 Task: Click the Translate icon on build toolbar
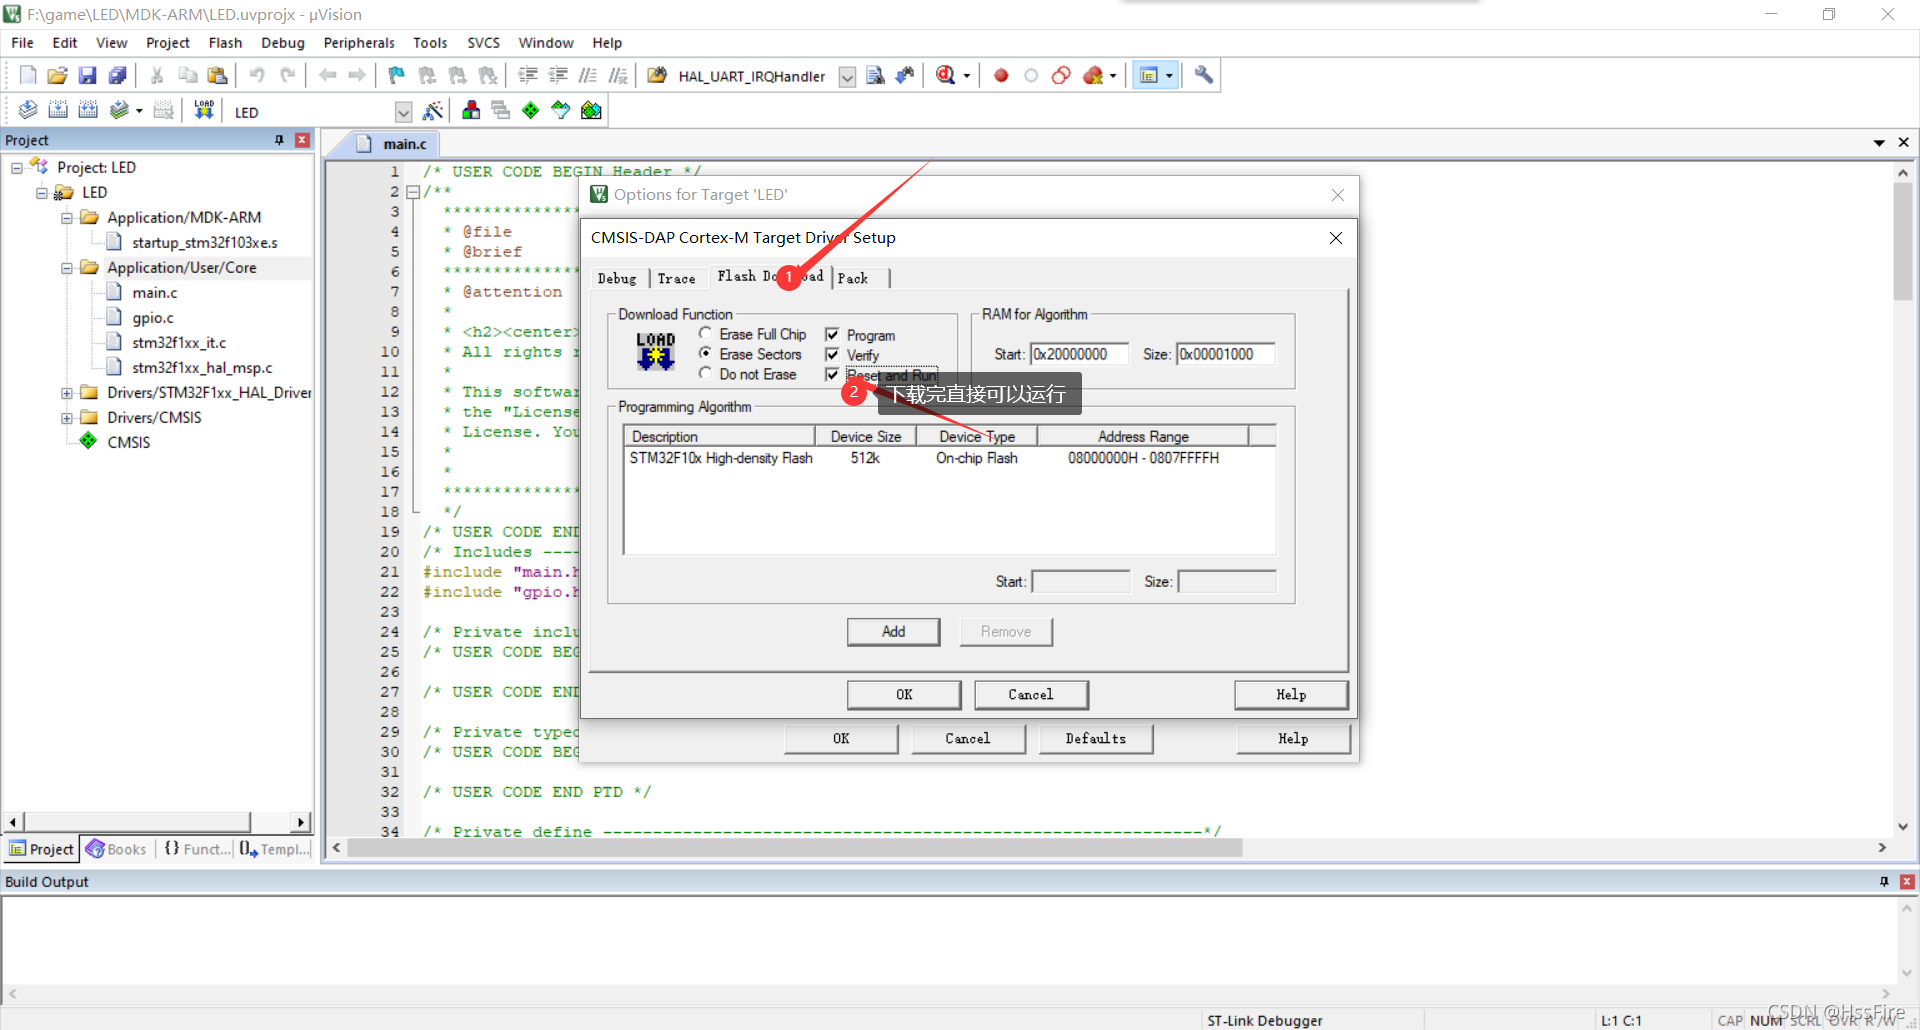28,110
